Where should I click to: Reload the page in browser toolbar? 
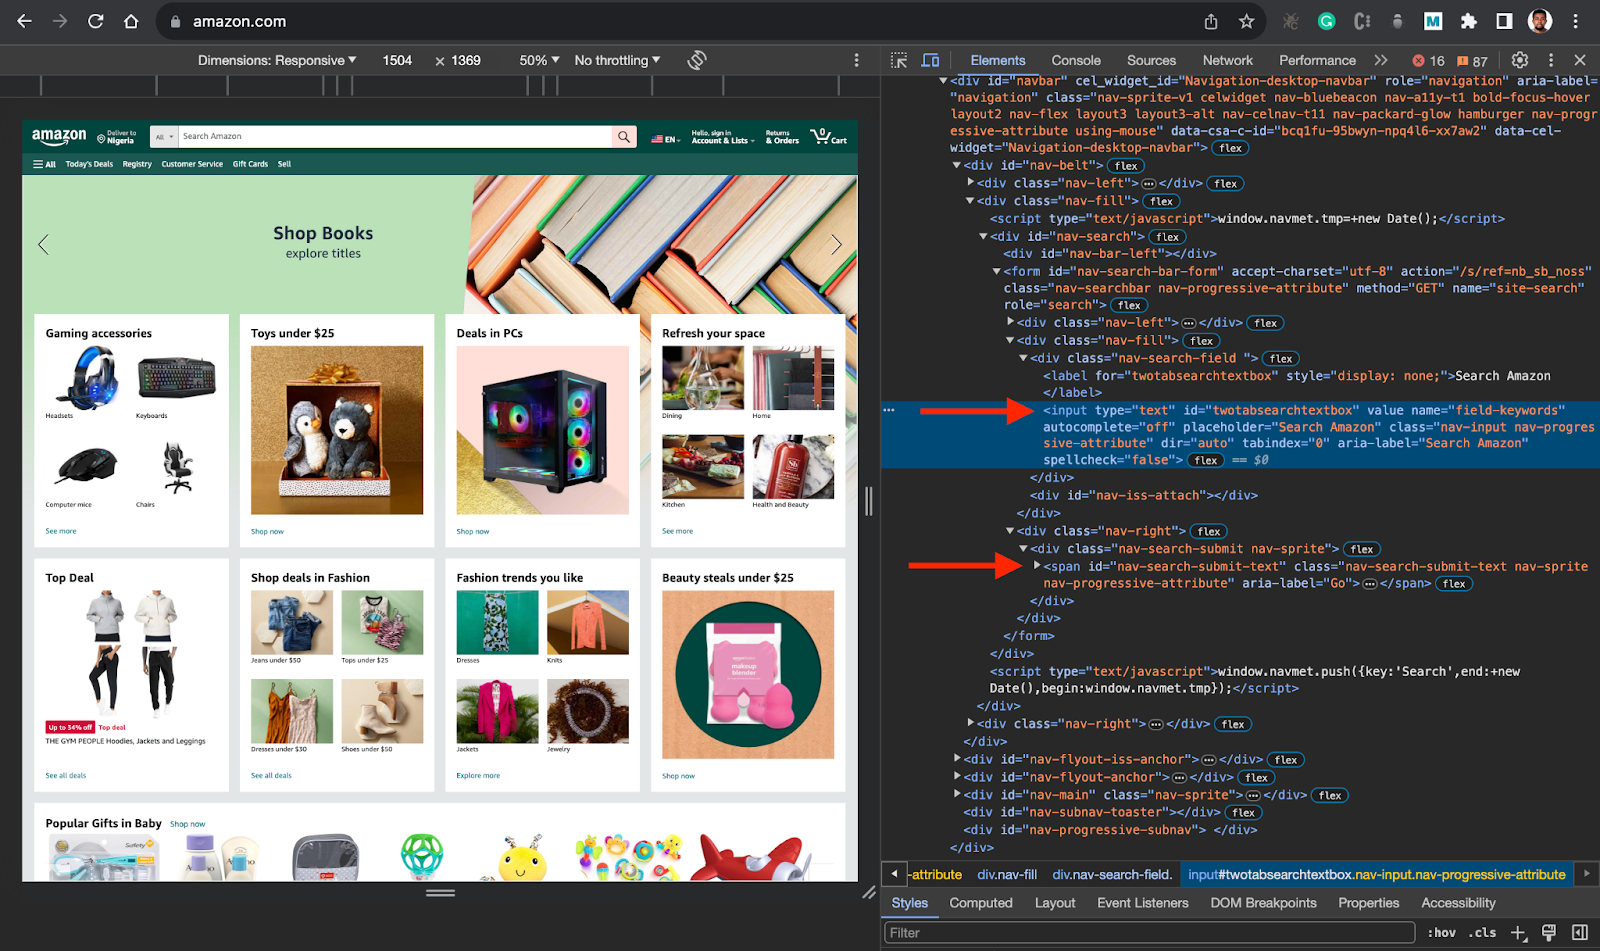(x=96, y=21)
